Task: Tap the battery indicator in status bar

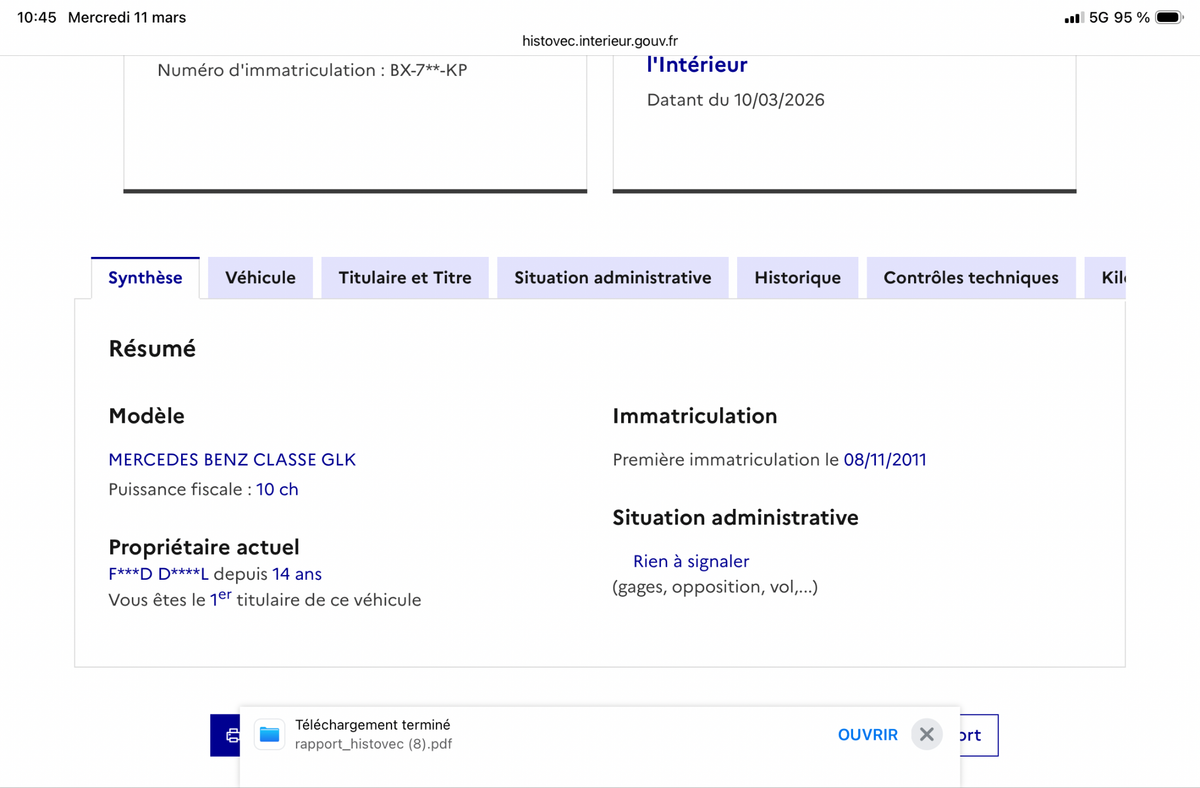Action: (x=1169, y=18)
